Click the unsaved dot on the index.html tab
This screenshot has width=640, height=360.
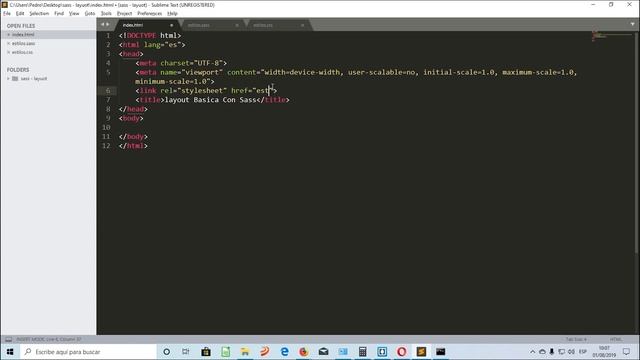[x=171, y=25]
